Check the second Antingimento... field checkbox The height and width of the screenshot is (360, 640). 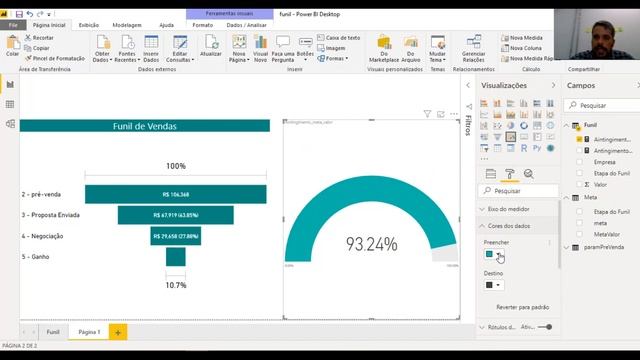click(x=579, y=151)
